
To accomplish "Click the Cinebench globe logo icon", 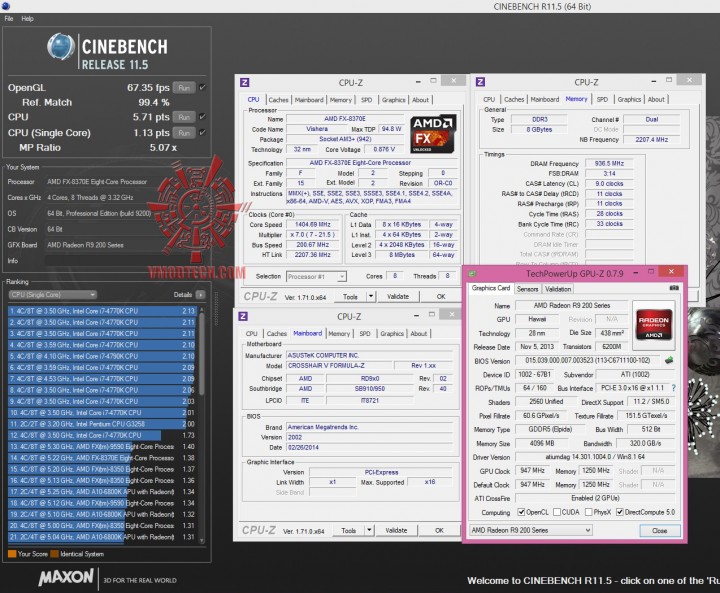I will tap(61, 46).
